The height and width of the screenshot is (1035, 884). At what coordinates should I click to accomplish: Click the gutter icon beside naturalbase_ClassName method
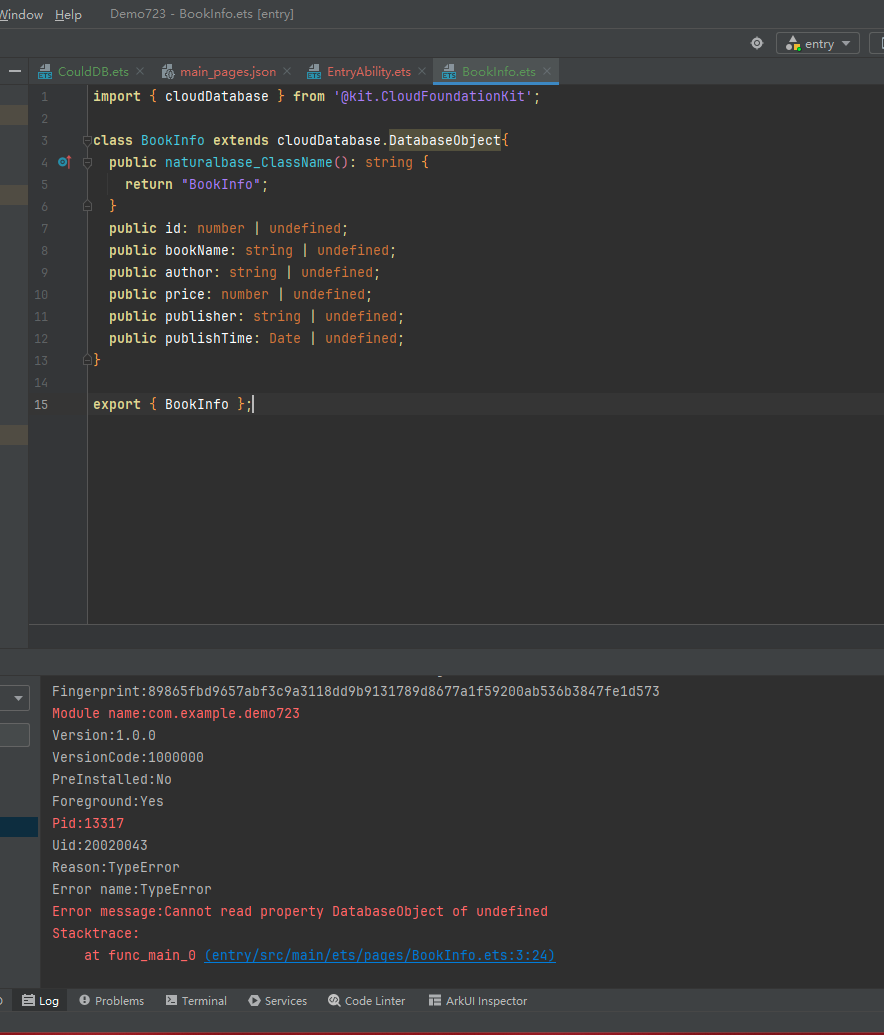point(63,162)
